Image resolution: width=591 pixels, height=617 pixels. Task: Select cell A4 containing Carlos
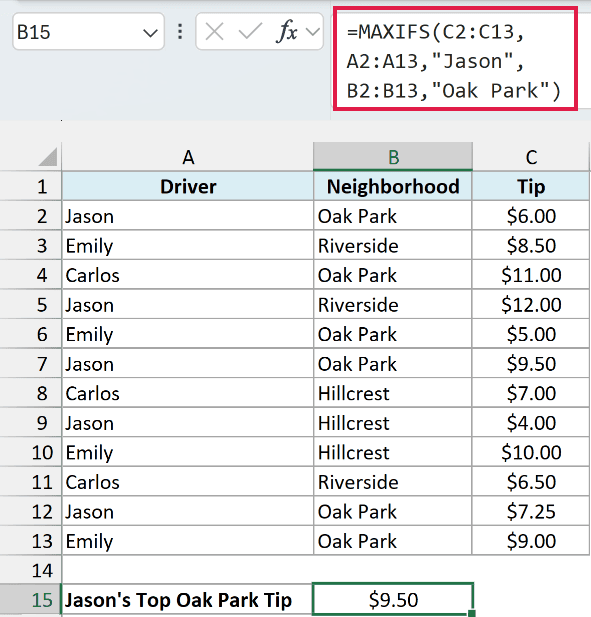188,275
